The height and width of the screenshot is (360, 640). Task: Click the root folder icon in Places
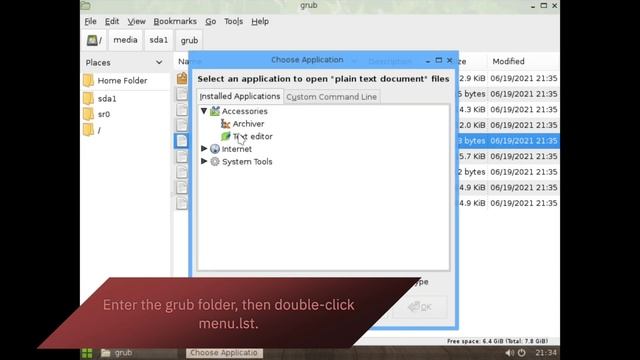(x=88, y=130)
